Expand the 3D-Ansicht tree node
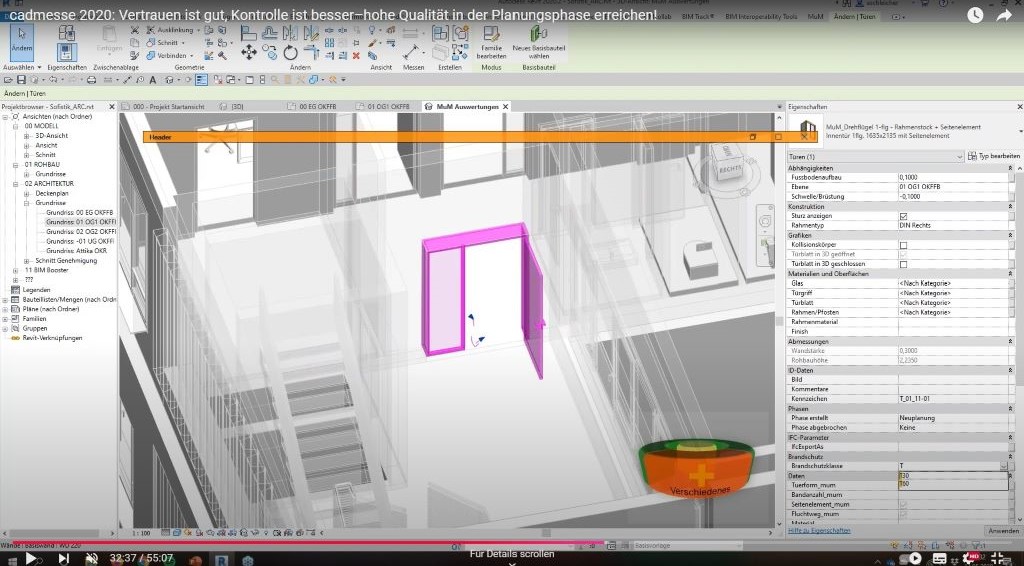The image size is (1024, 566). click(27, 135)
